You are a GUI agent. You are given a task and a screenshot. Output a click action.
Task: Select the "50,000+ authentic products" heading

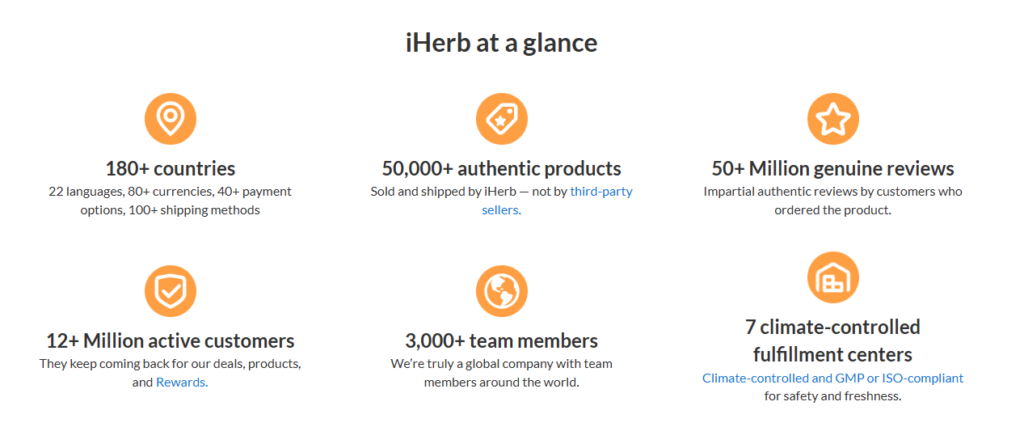point(501,168)
